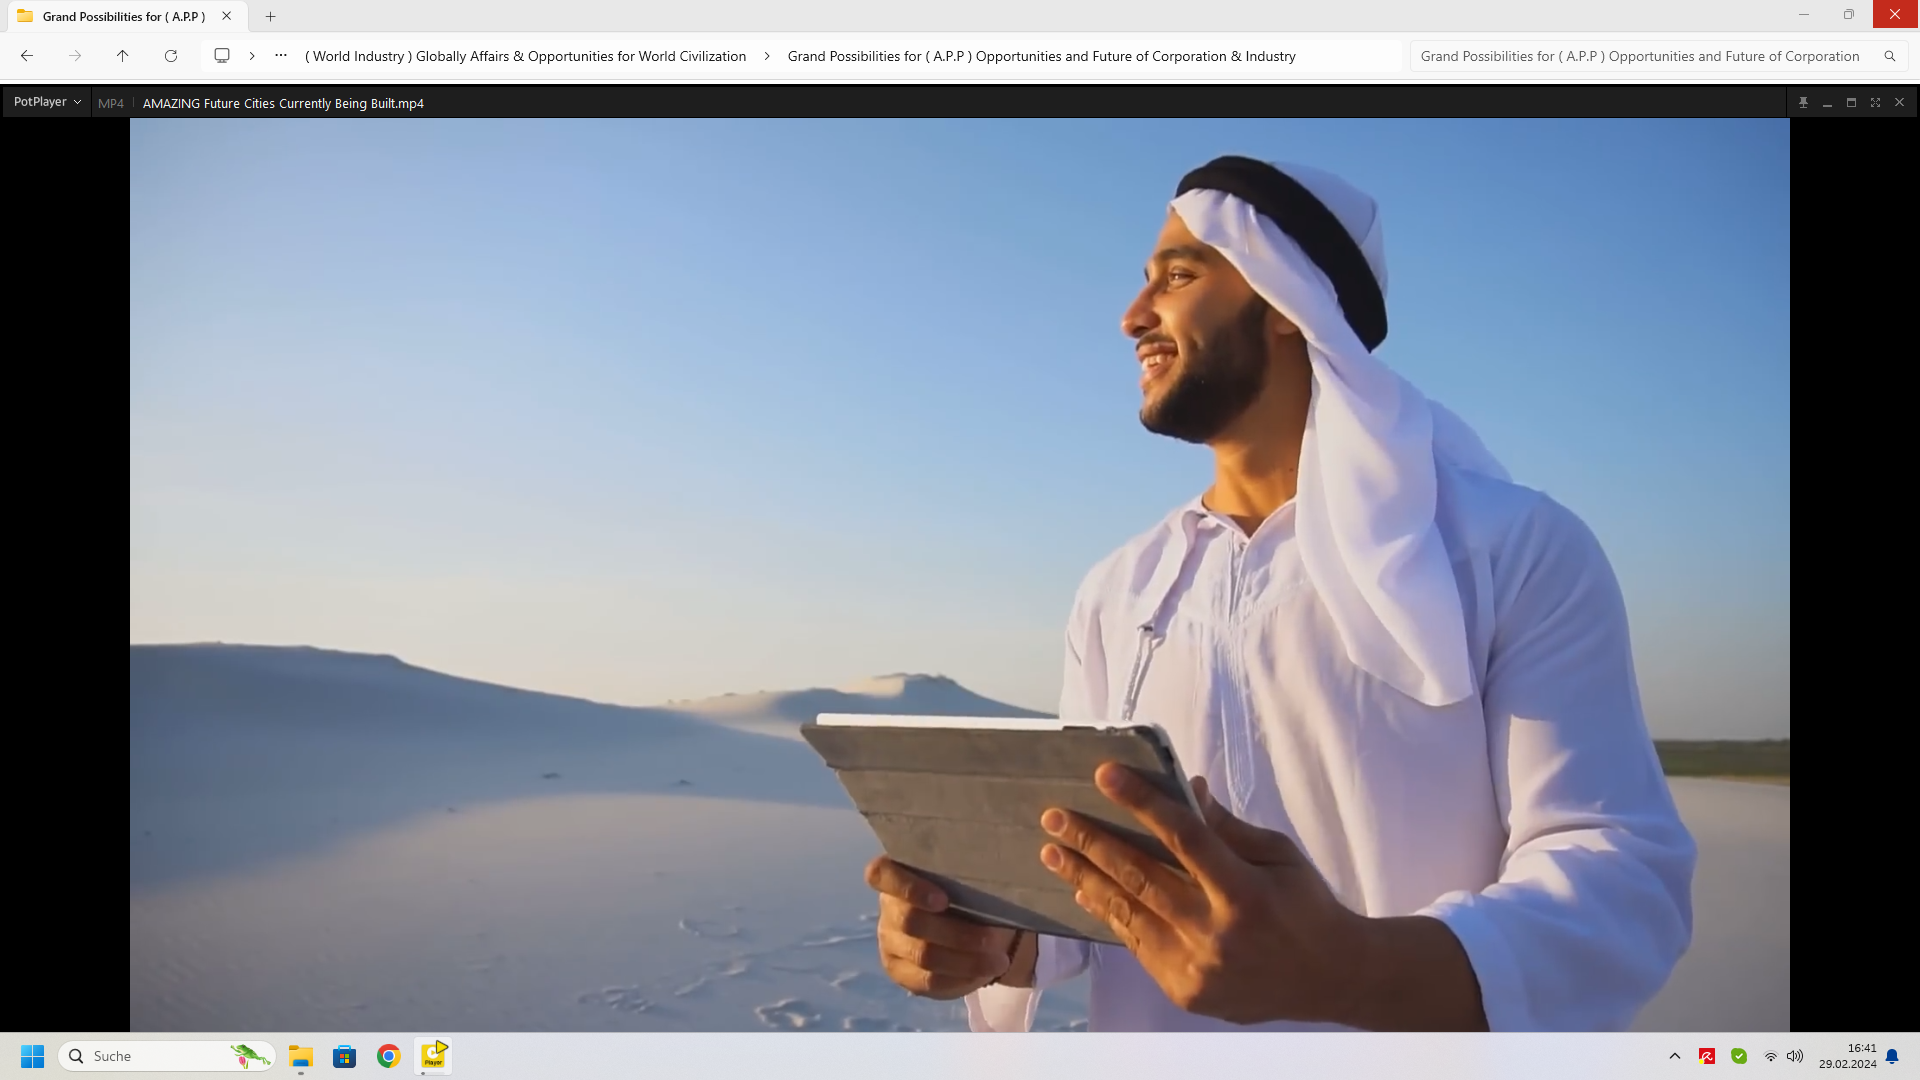The height and width of the screenshot is (1080, 1920).
Task: Close the PotPlayer window
Action: pos(1899,103)
